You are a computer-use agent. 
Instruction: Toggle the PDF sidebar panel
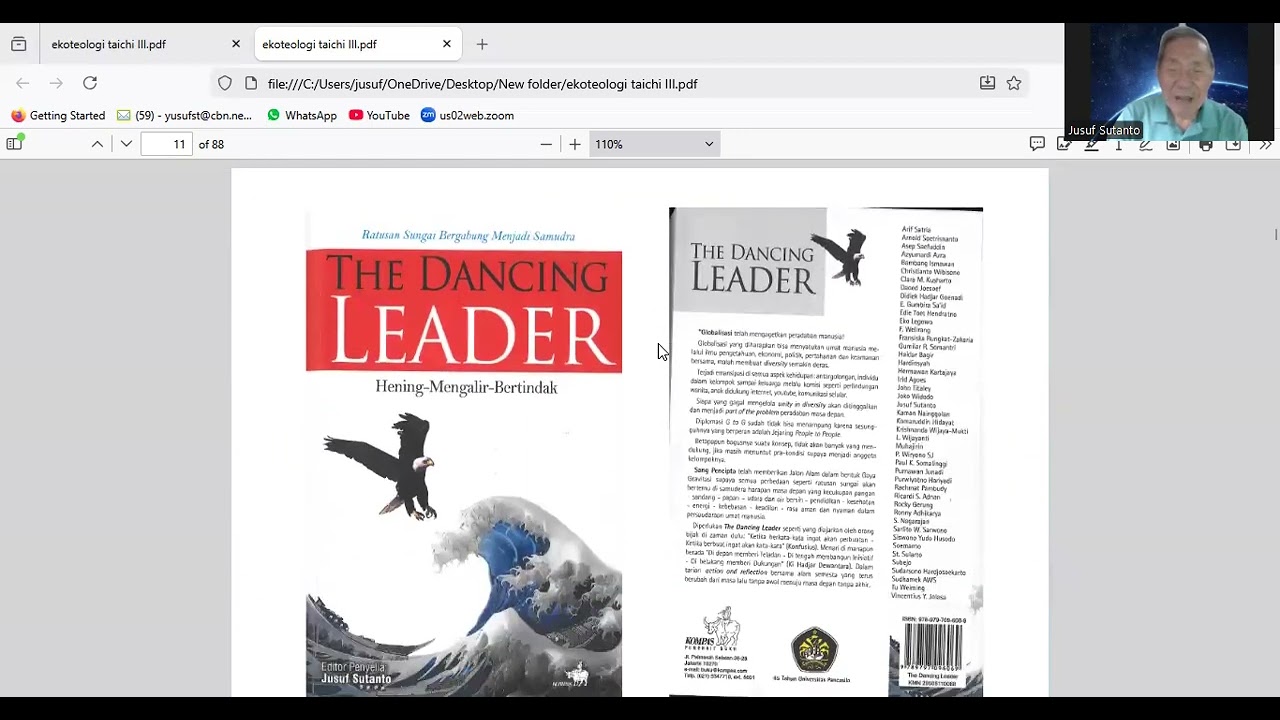[14, 144]
